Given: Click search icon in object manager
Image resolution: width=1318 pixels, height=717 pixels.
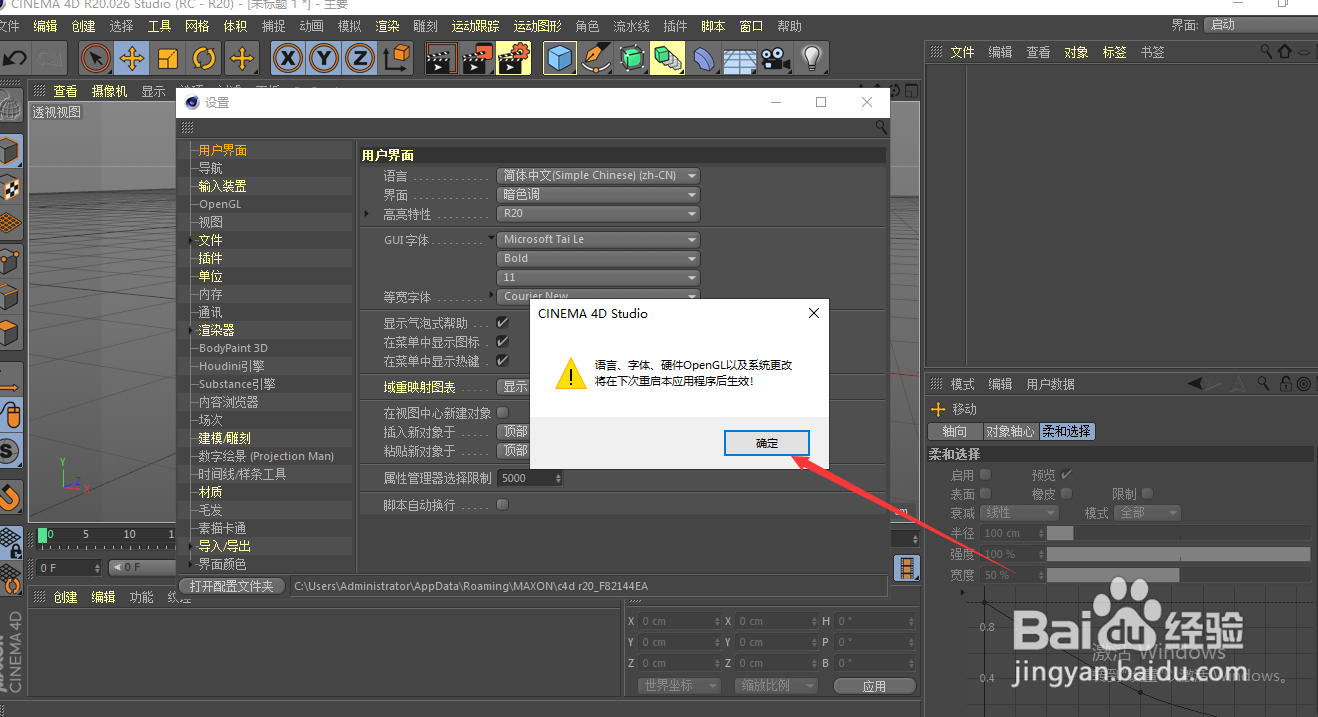Looking at the screenshot, I should click(x=1266, y=51).
